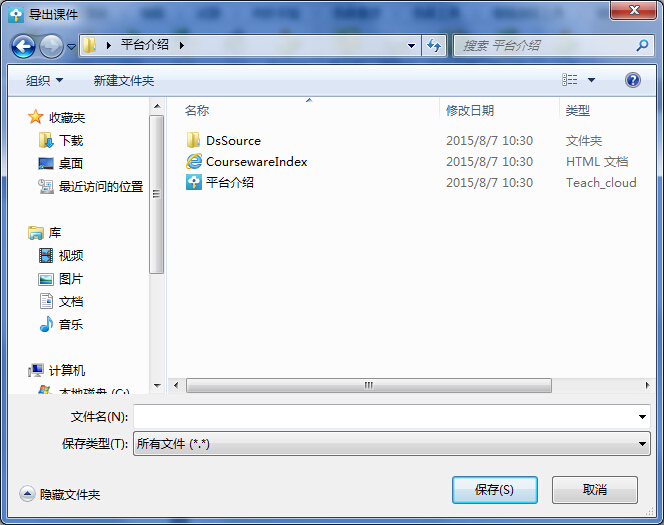This screenshot has width=664, height=525.
Task: Open the 保存类型 dropdown
Action: 392,444
